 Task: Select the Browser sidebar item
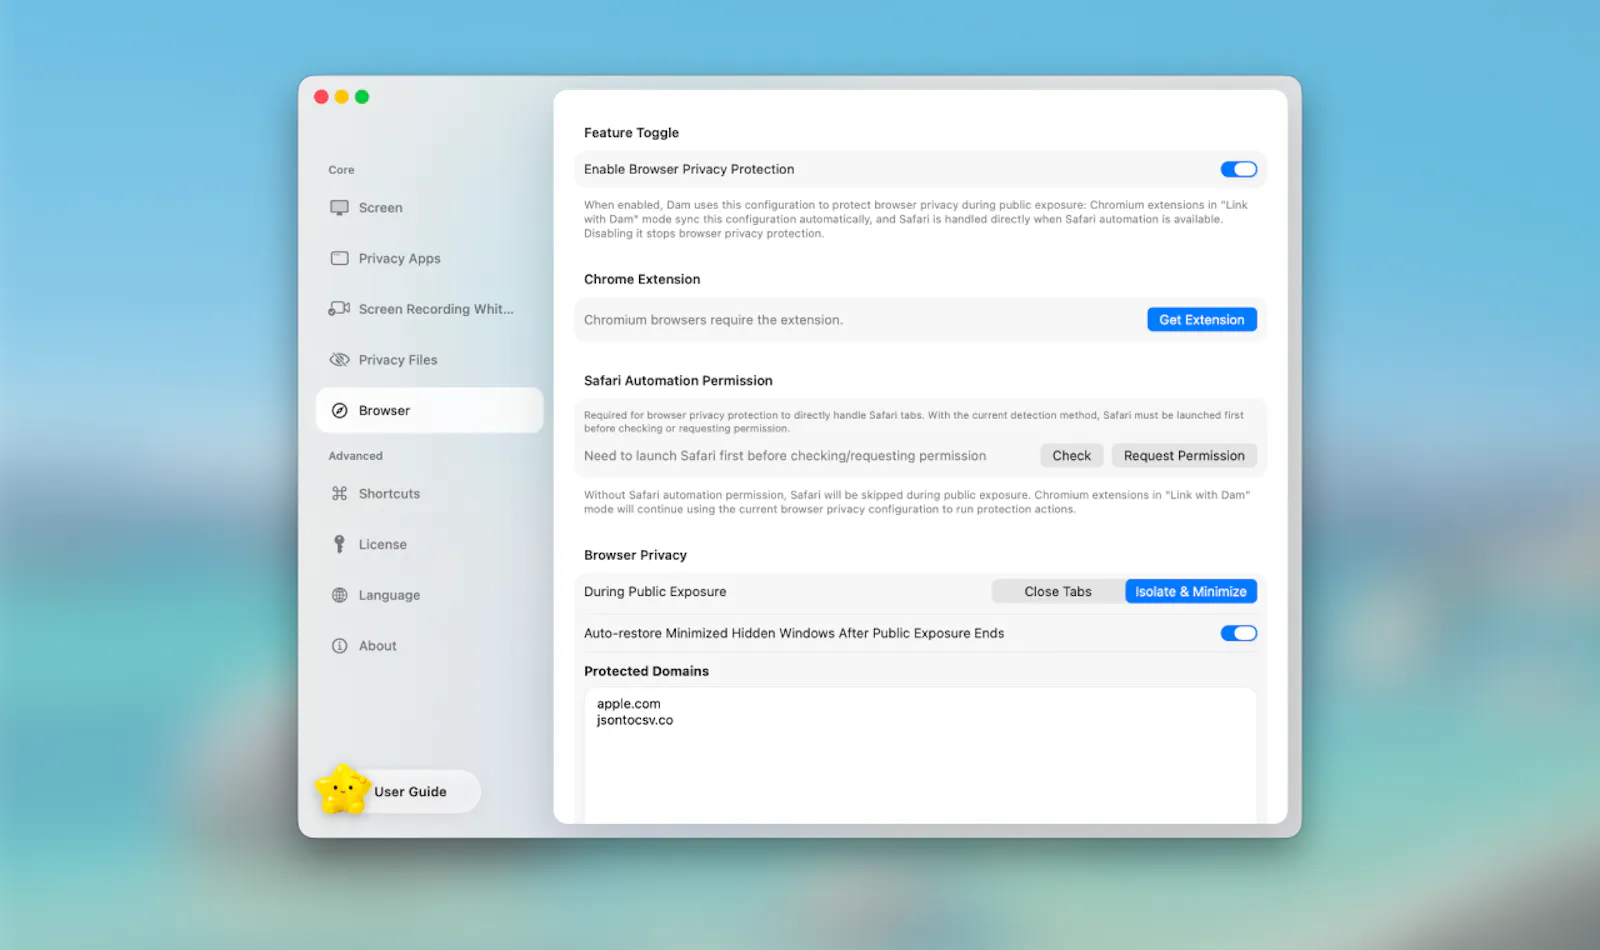[x=429, y=410]
